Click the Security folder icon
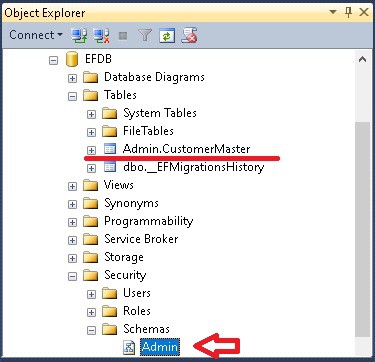375x362 pixels. tap(90, 275)
